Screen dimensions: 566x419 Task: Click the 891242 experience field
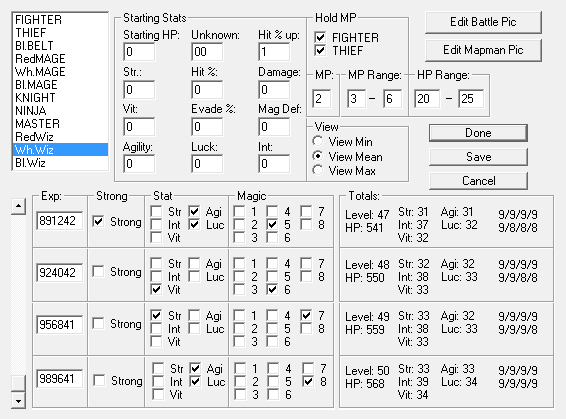[x=60, y=221]
